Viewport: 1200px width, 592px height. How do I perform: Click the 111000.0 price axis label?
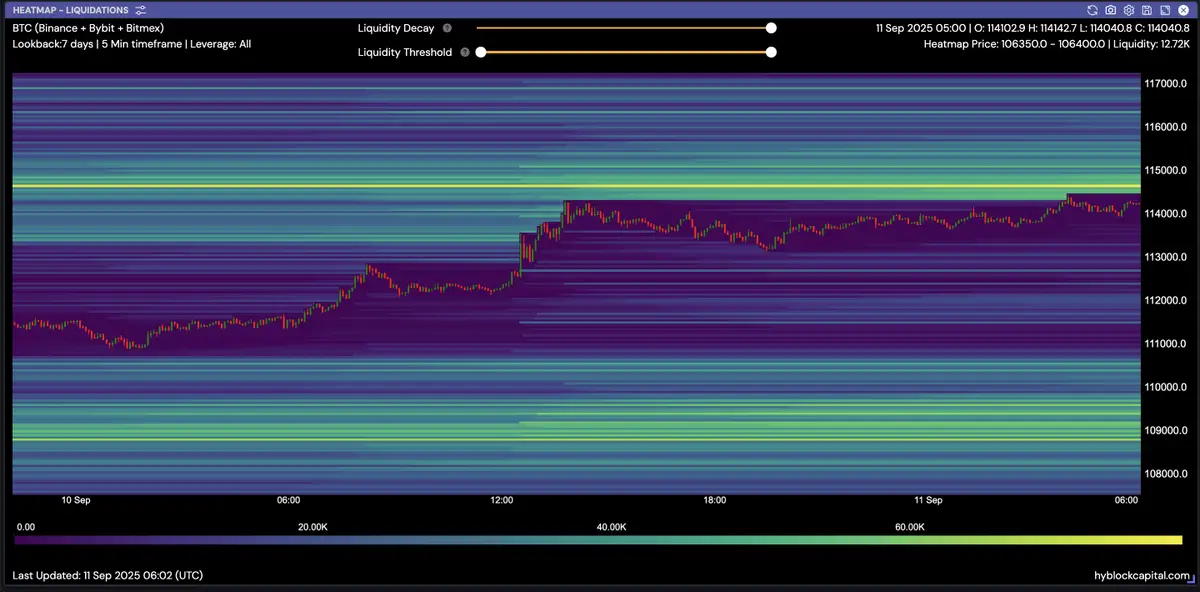[1164, 344]
